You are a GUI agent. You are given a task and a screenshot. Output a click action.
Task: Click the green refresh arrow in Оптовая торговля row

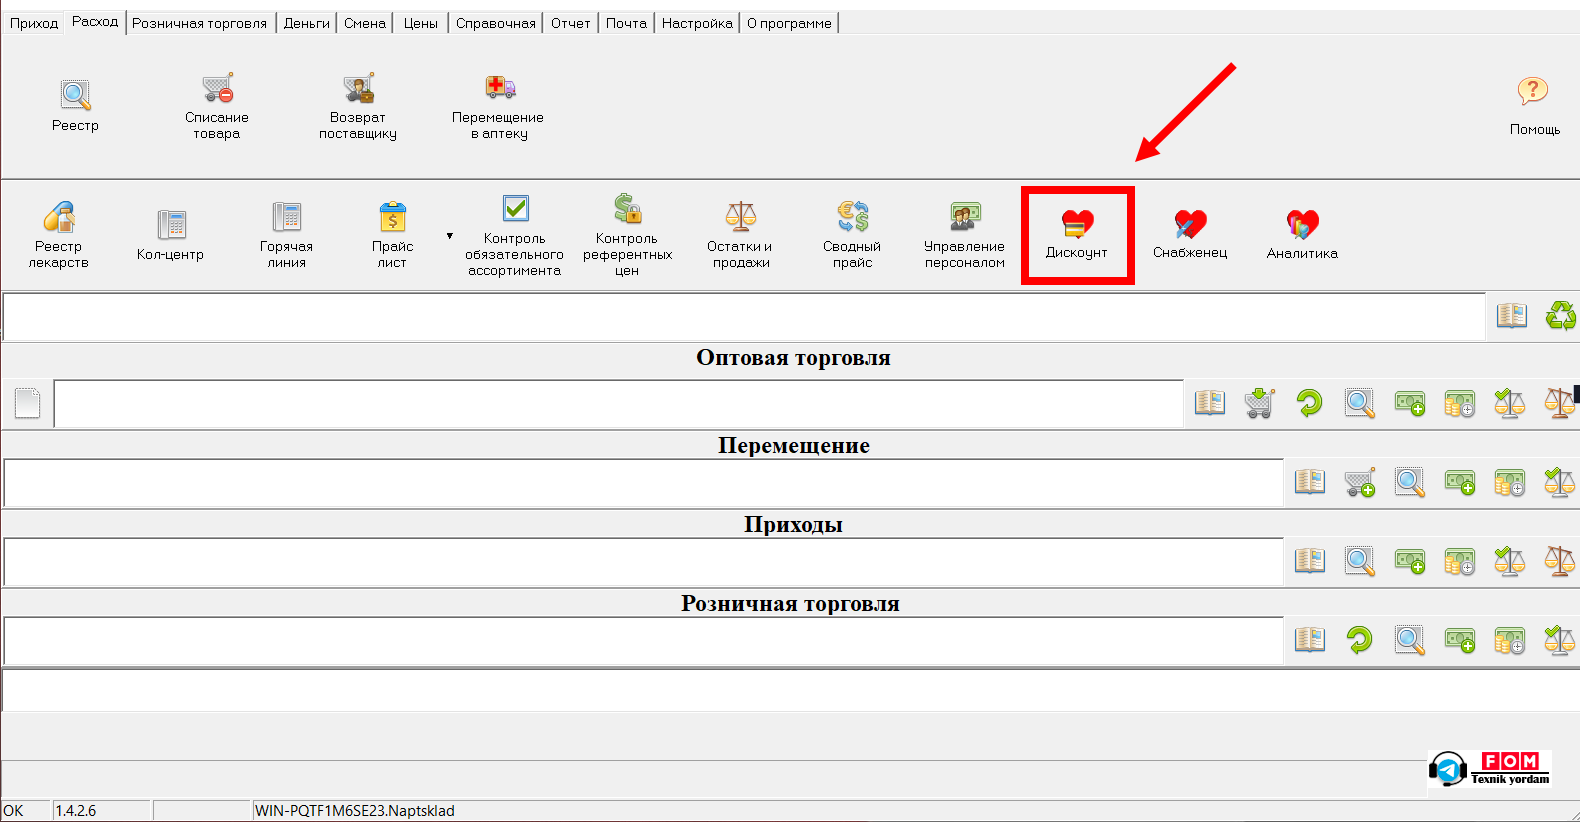tap(1310, 403)
